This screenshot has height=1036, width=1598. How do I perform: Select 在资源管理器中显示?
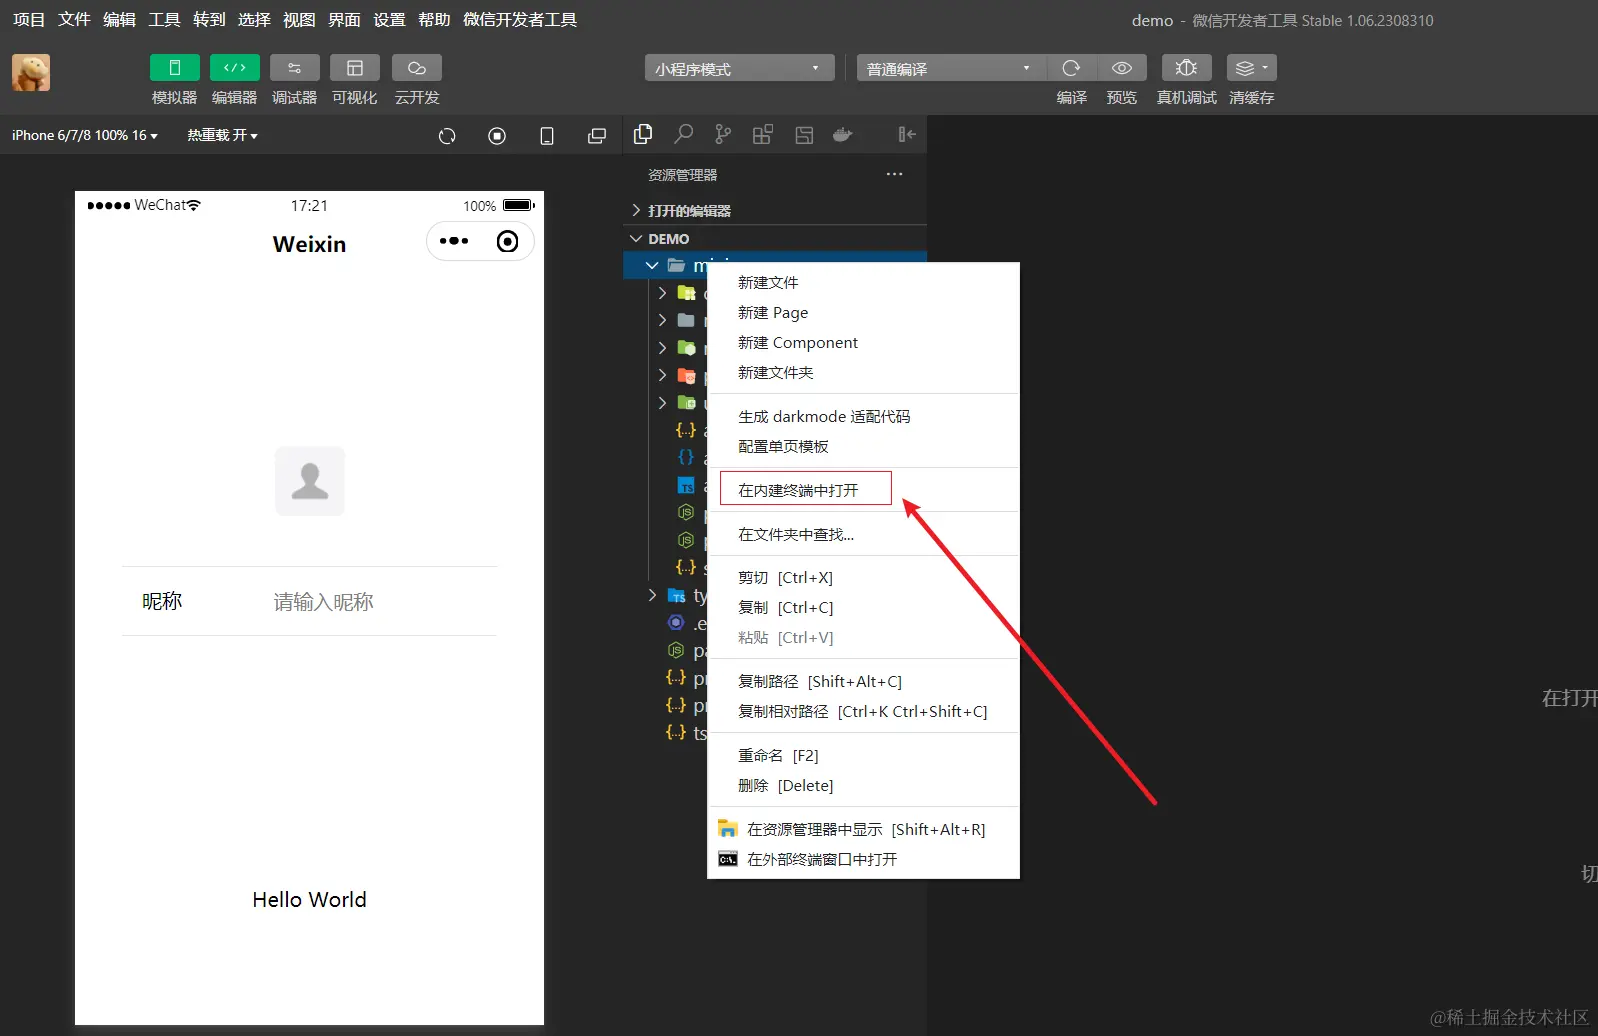[x=863, y=830]
